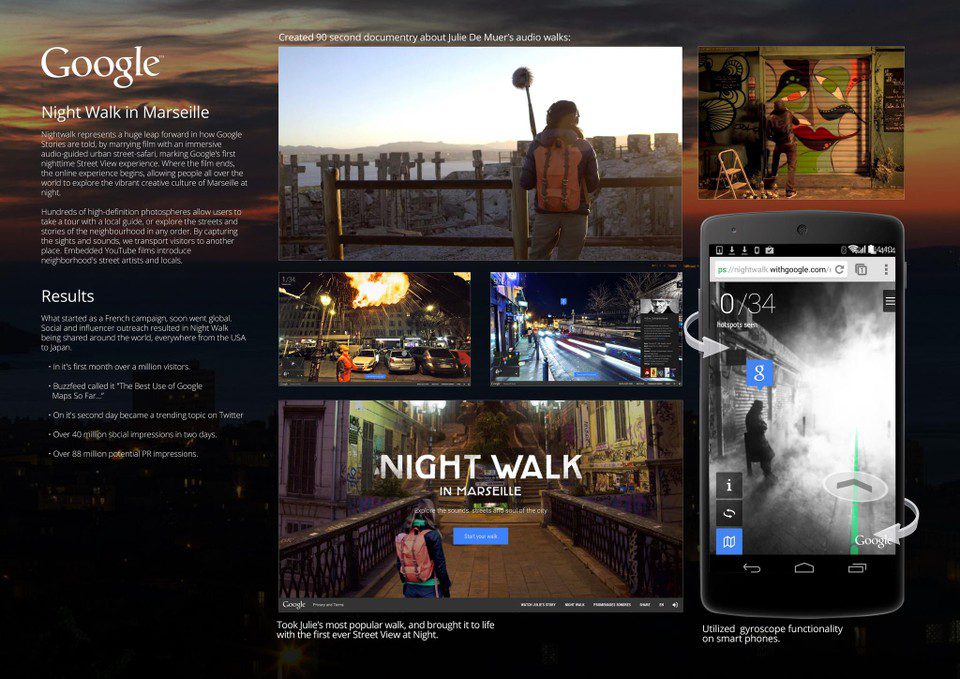Viewport: 960px width, 679px height.
Task: Toggle the sound icon in the website footer
Action: pyautogui.click(x=675, y=604)
